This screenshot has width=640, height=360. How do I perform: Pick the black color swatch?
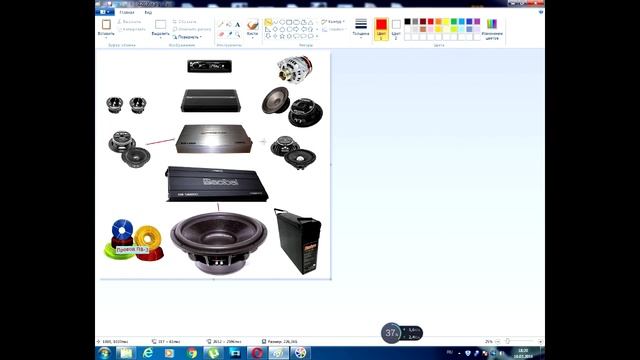point(407,22)
